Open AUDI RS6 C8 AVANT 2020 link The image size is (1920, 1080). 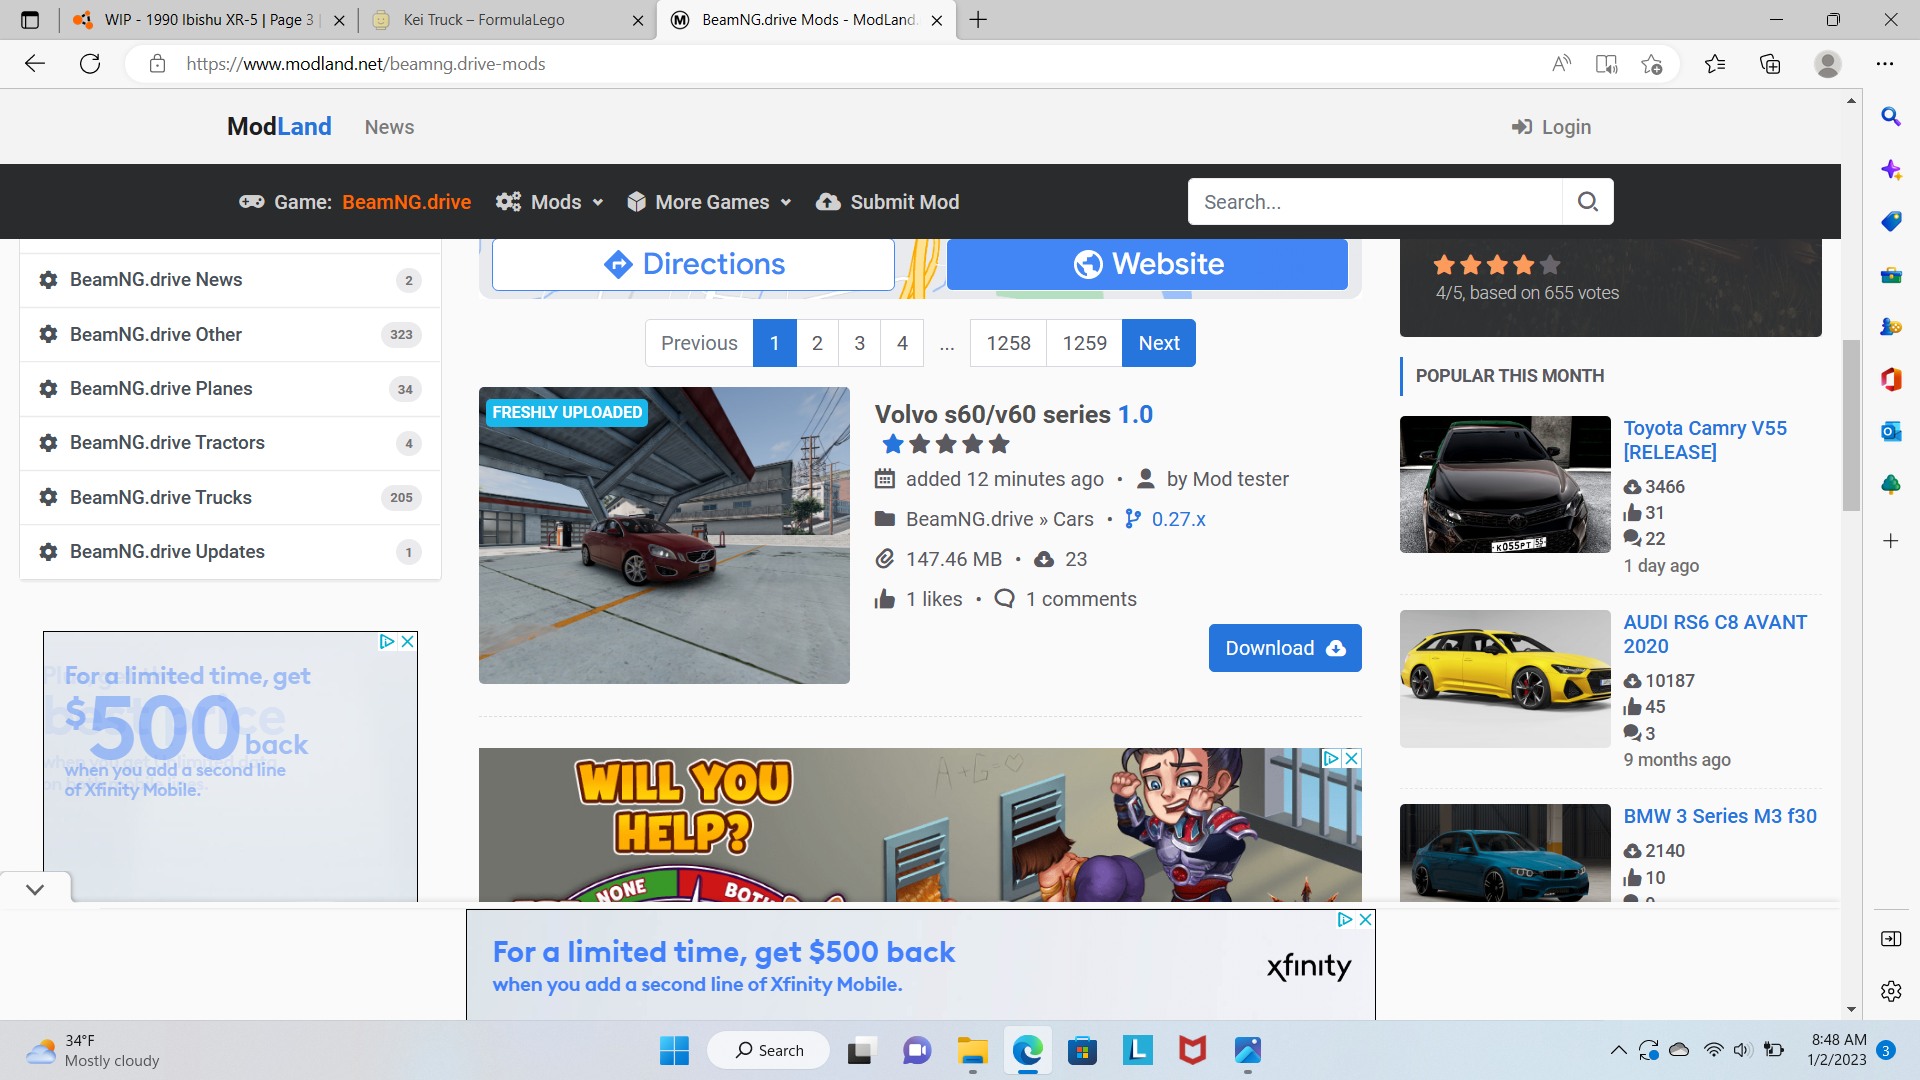coord(1715,634)
